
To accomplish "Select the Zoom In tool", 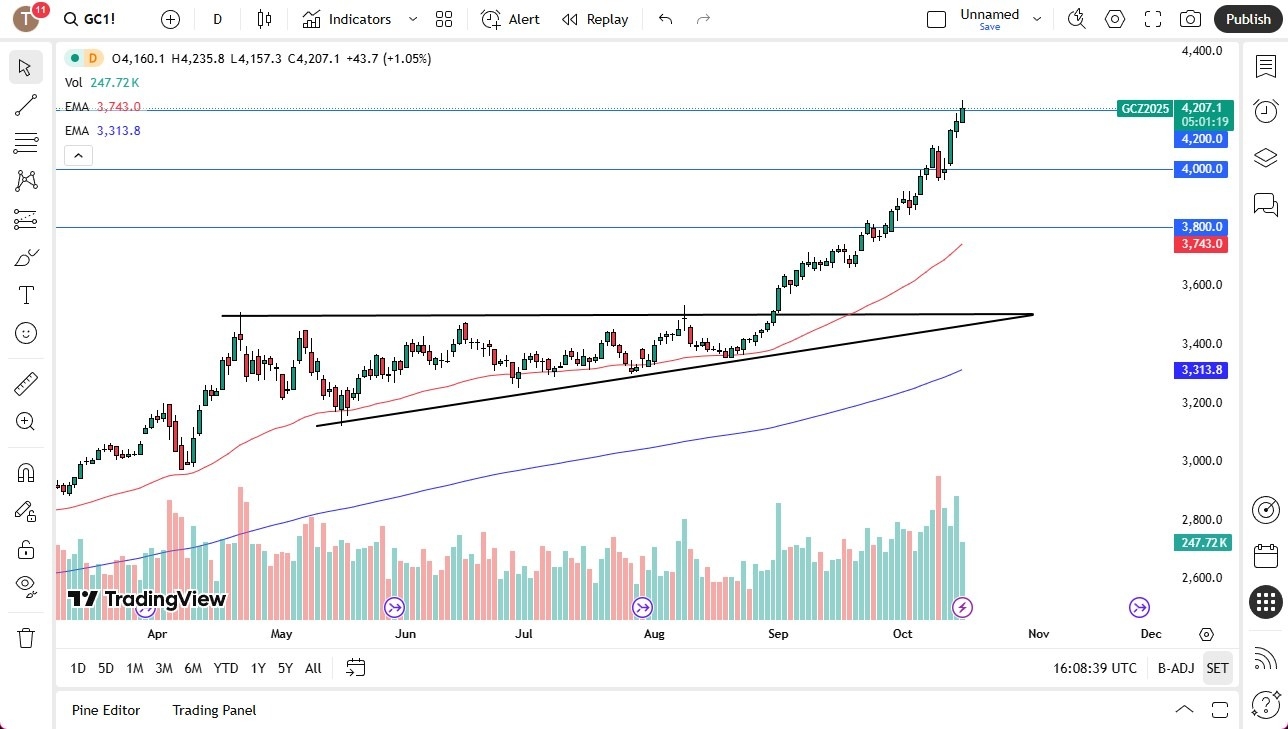I will (x=26, y=421).
